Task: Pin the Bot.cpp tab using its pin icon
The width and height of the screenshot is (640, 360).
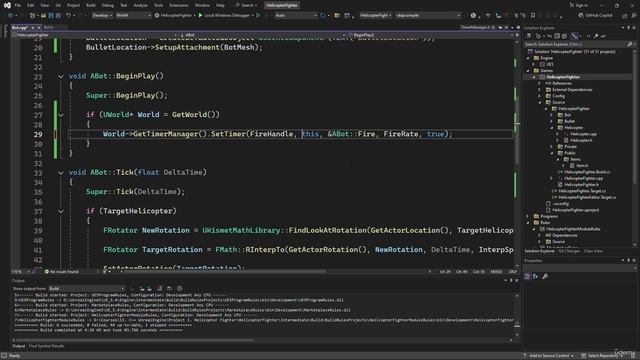Action: click(33, 27)
